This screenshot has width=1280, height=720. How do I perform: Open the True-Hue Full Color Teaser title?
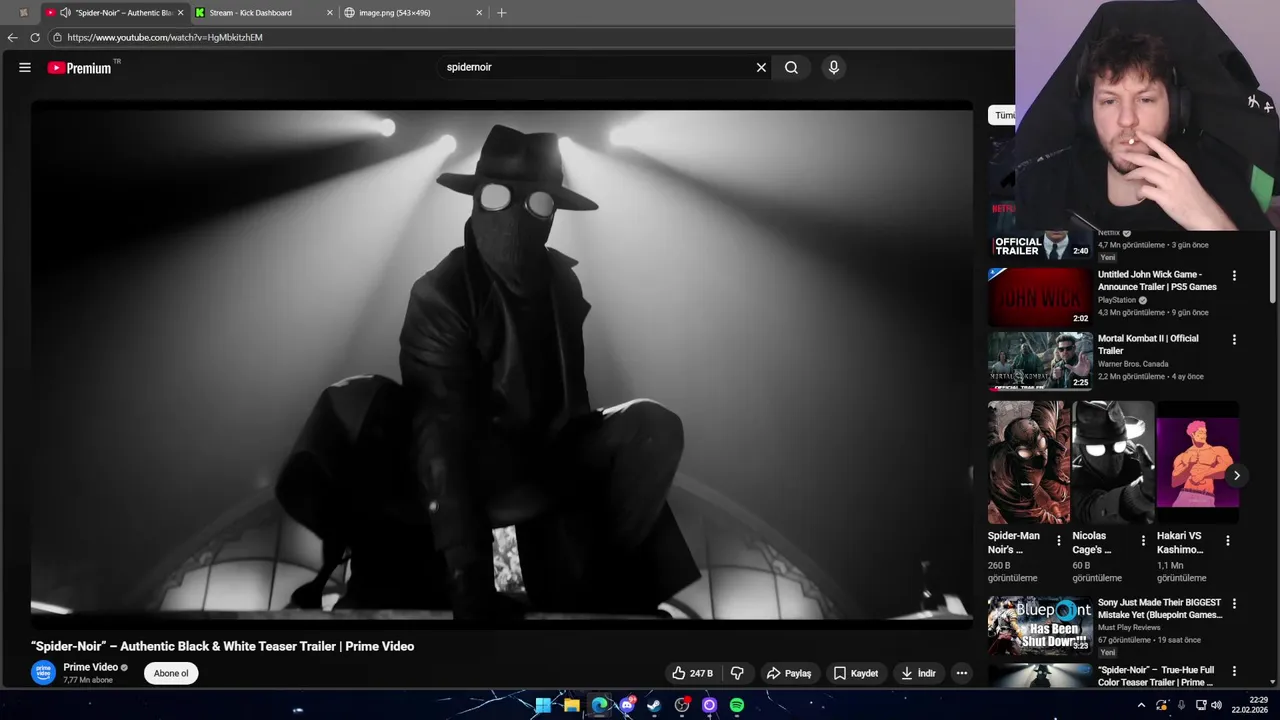[1156, 676]
